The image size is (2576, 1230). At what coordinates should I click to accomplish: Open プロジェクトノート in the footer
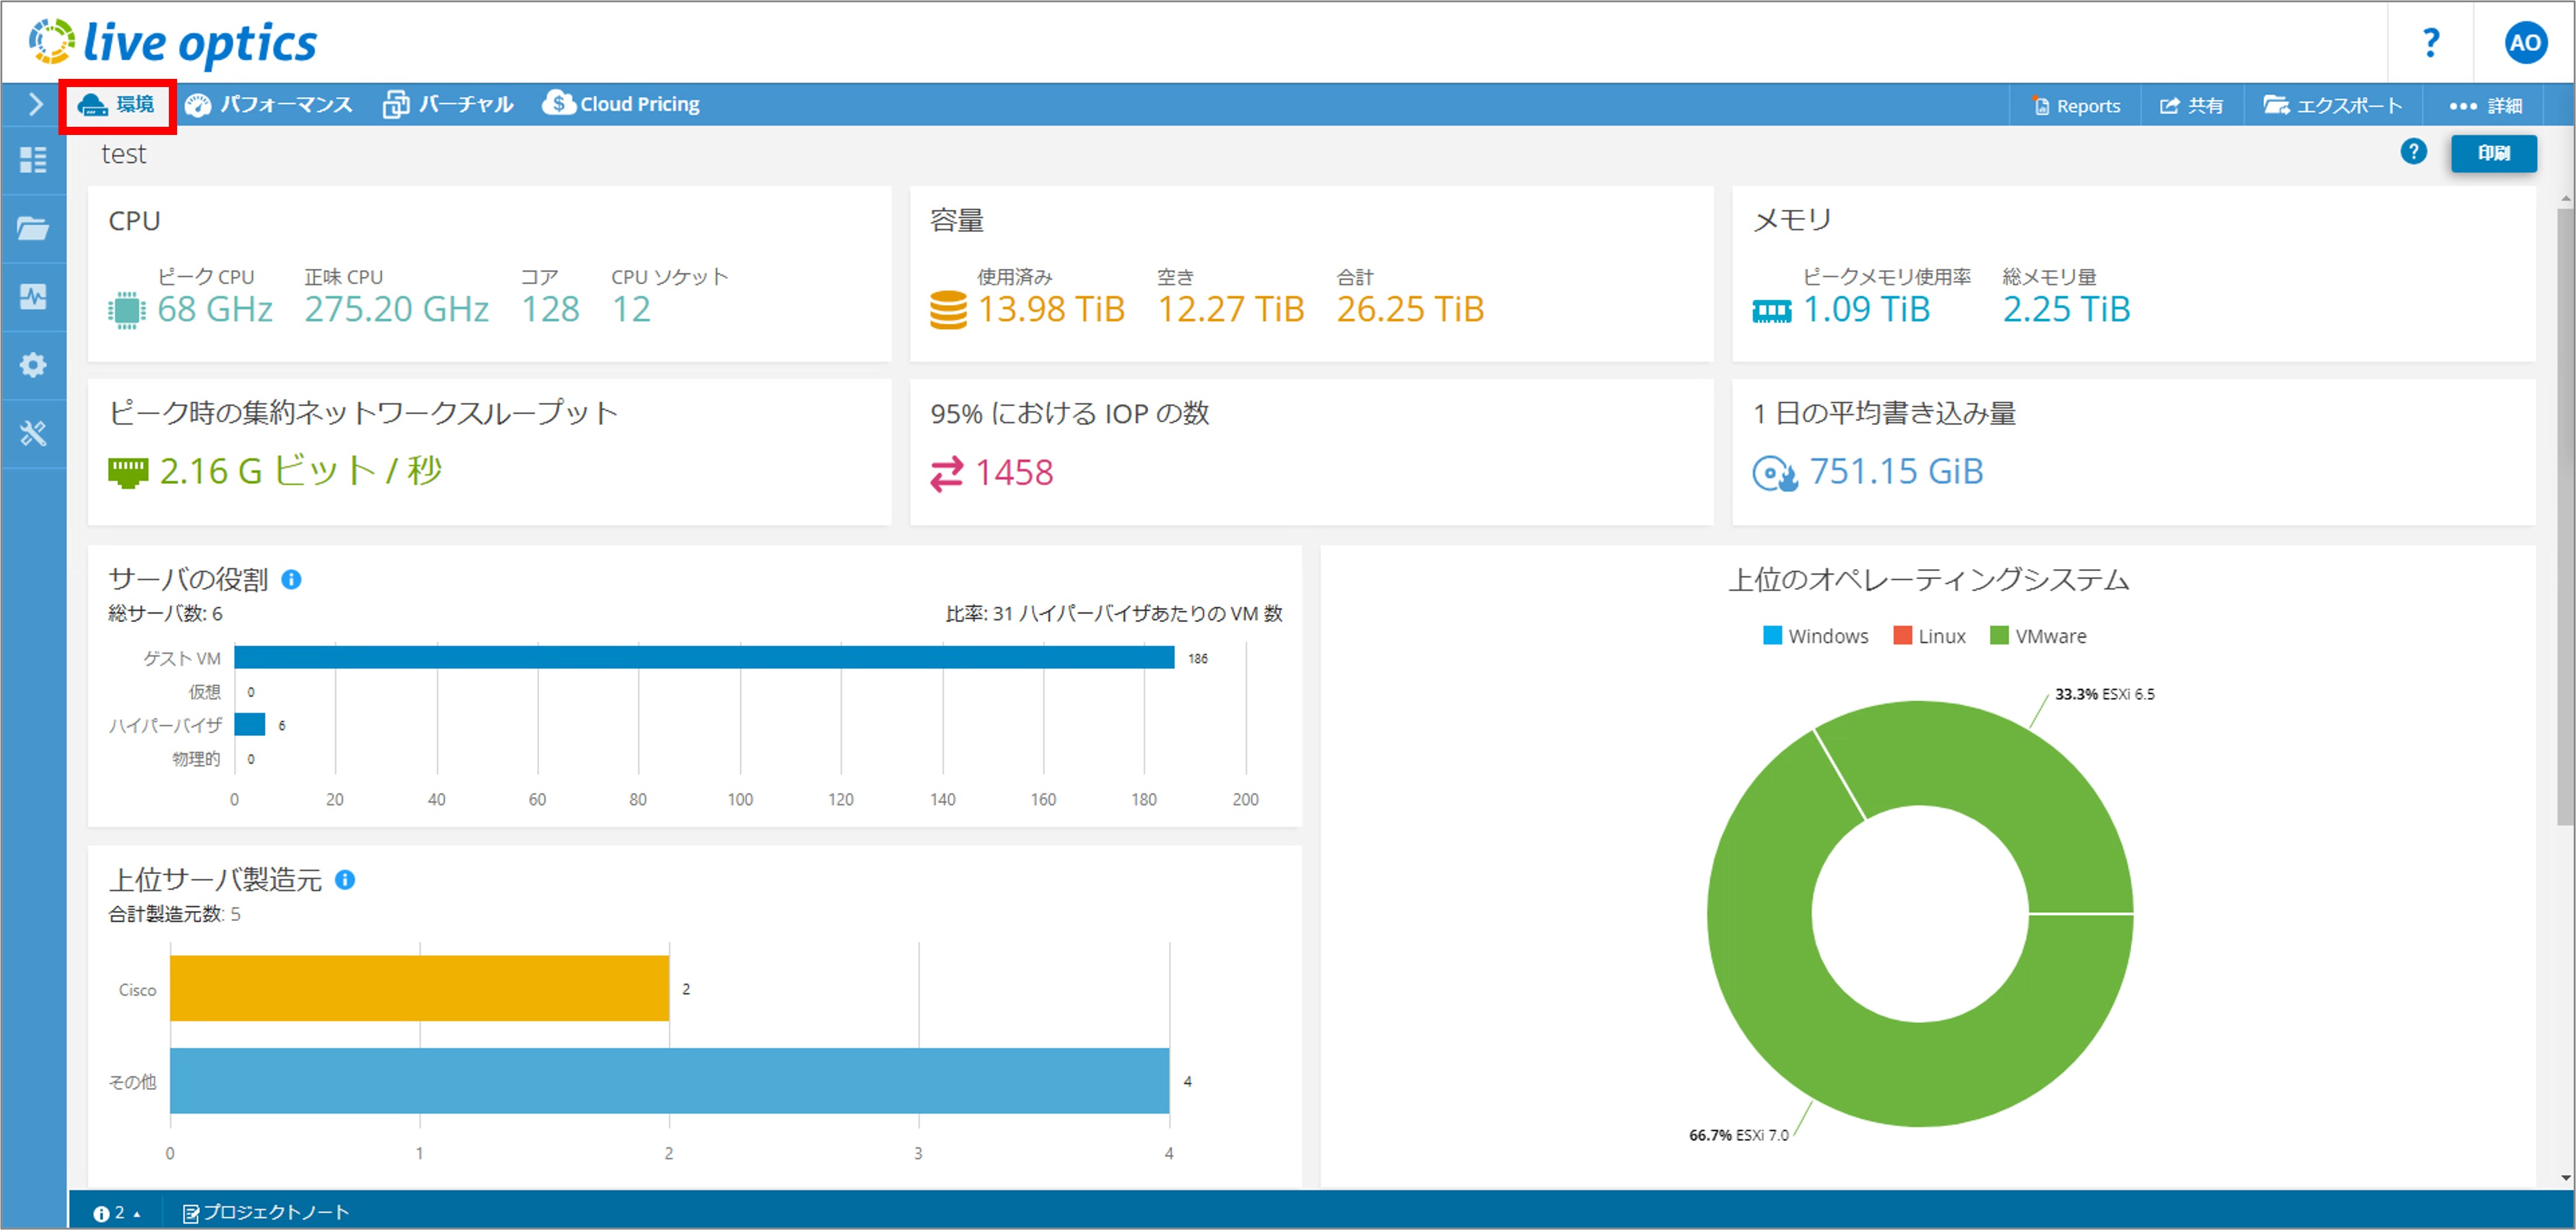[266, 1212]
